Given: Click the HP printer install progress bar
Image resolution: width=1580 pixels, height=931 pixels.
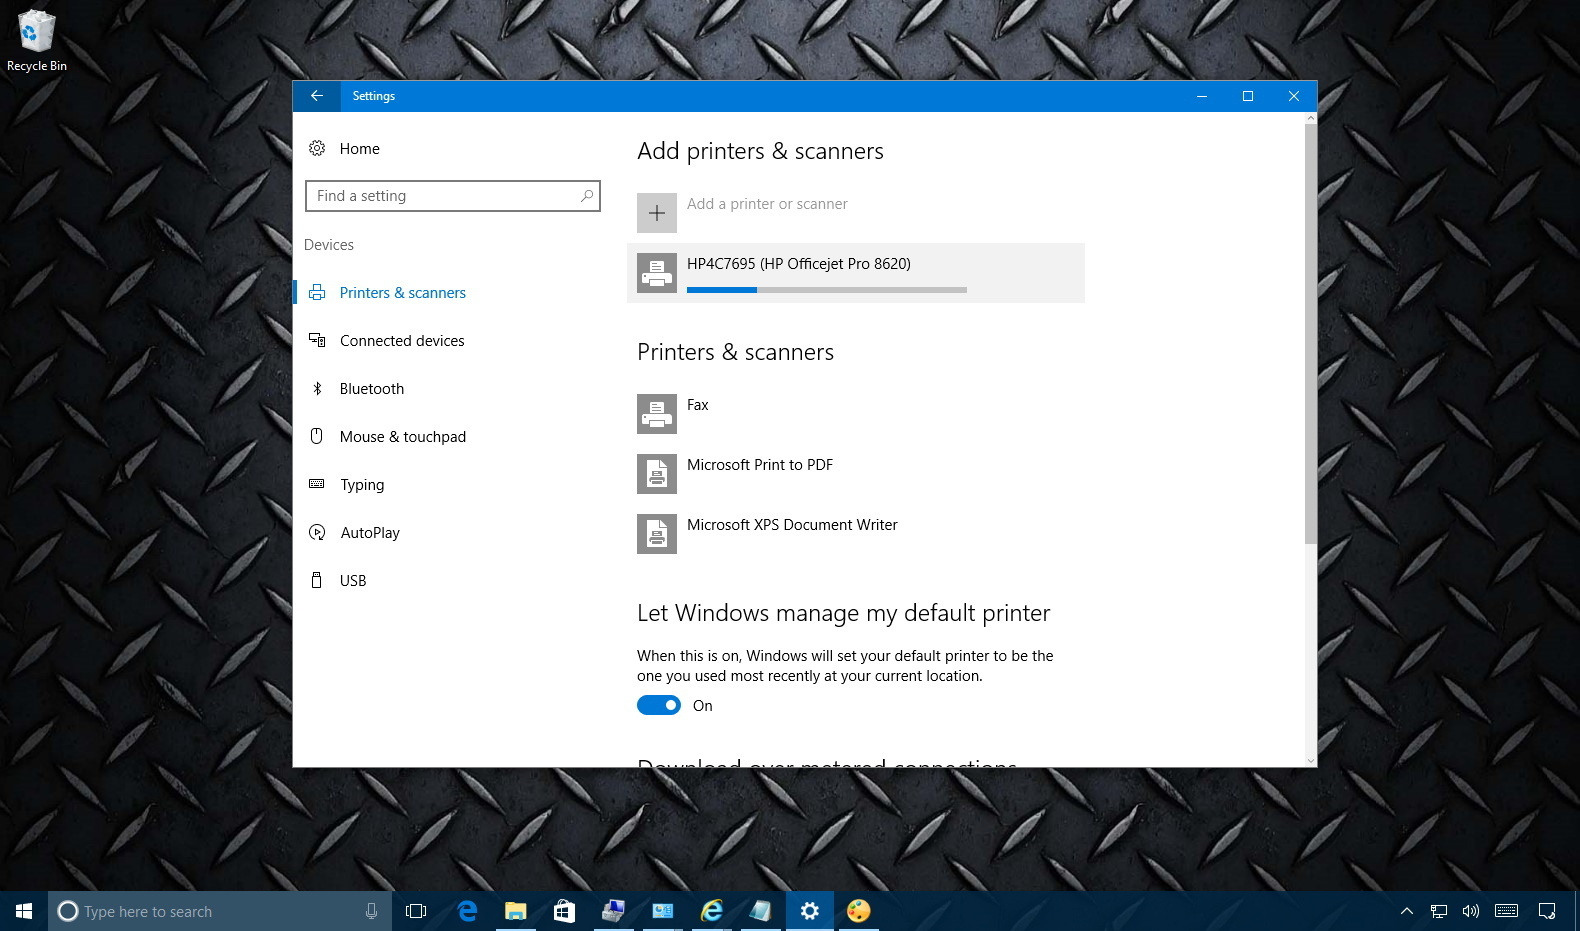Looking at the screenshot, I should coord(826,290).
